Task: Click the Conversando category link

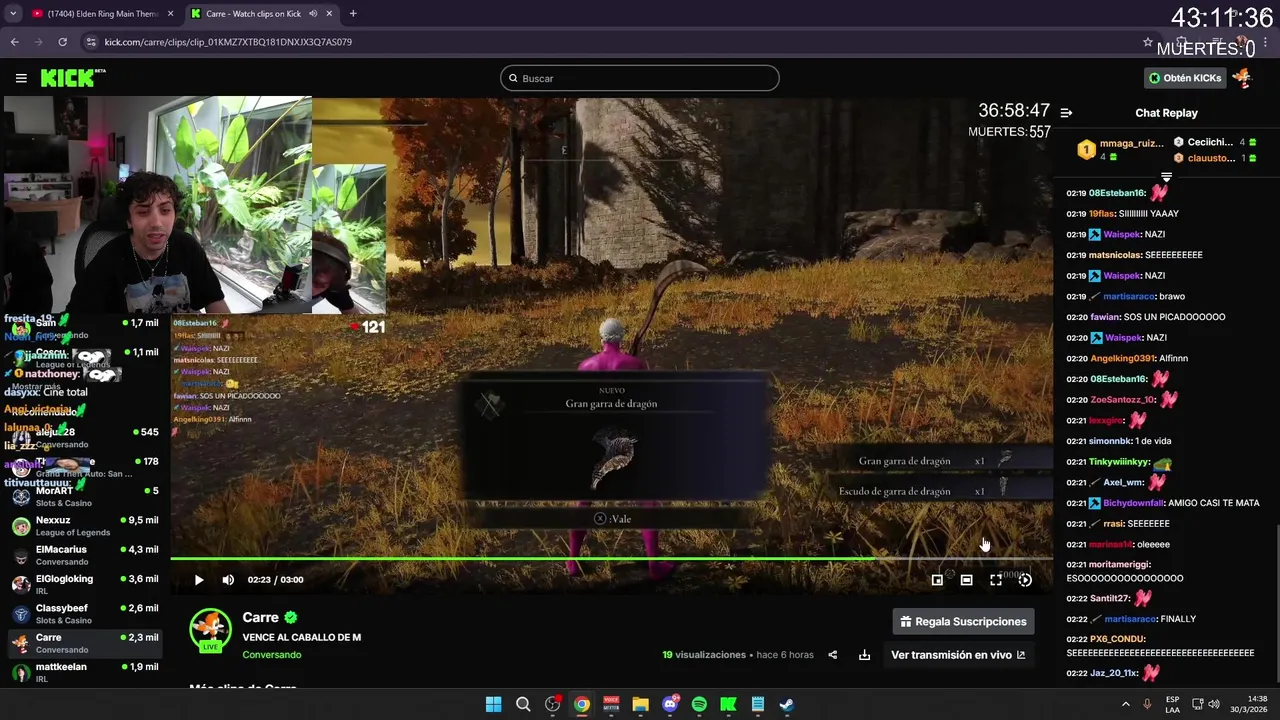Action: [x=271, y=655]
